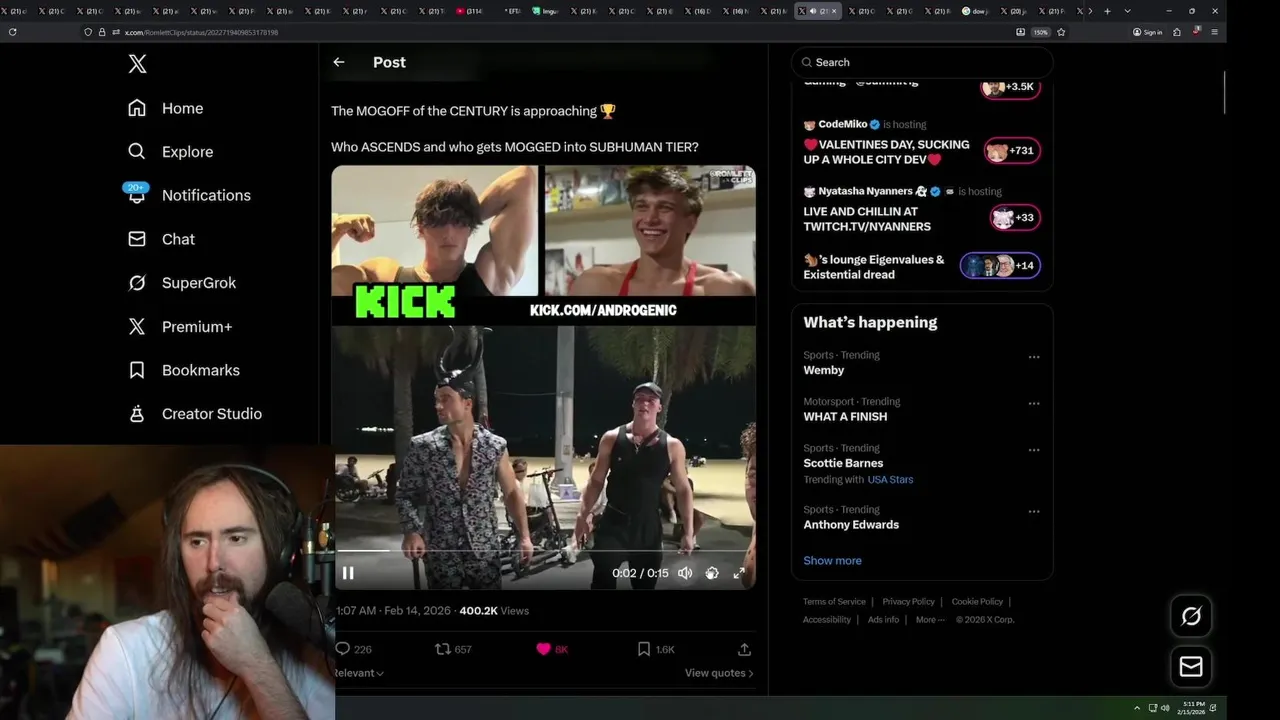Focus the X Search field

[922, 62]
